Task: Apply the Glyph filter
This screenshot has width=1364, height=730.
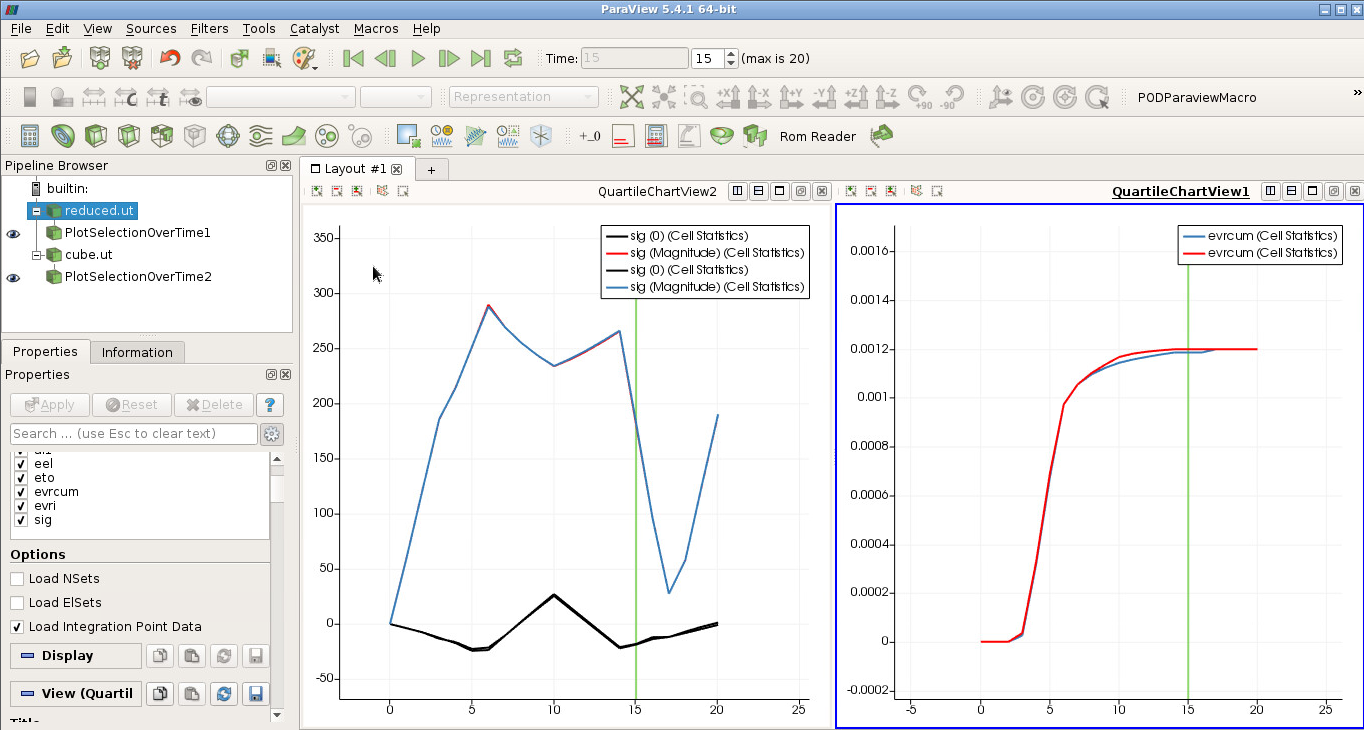Action: (x=227, y=135)
